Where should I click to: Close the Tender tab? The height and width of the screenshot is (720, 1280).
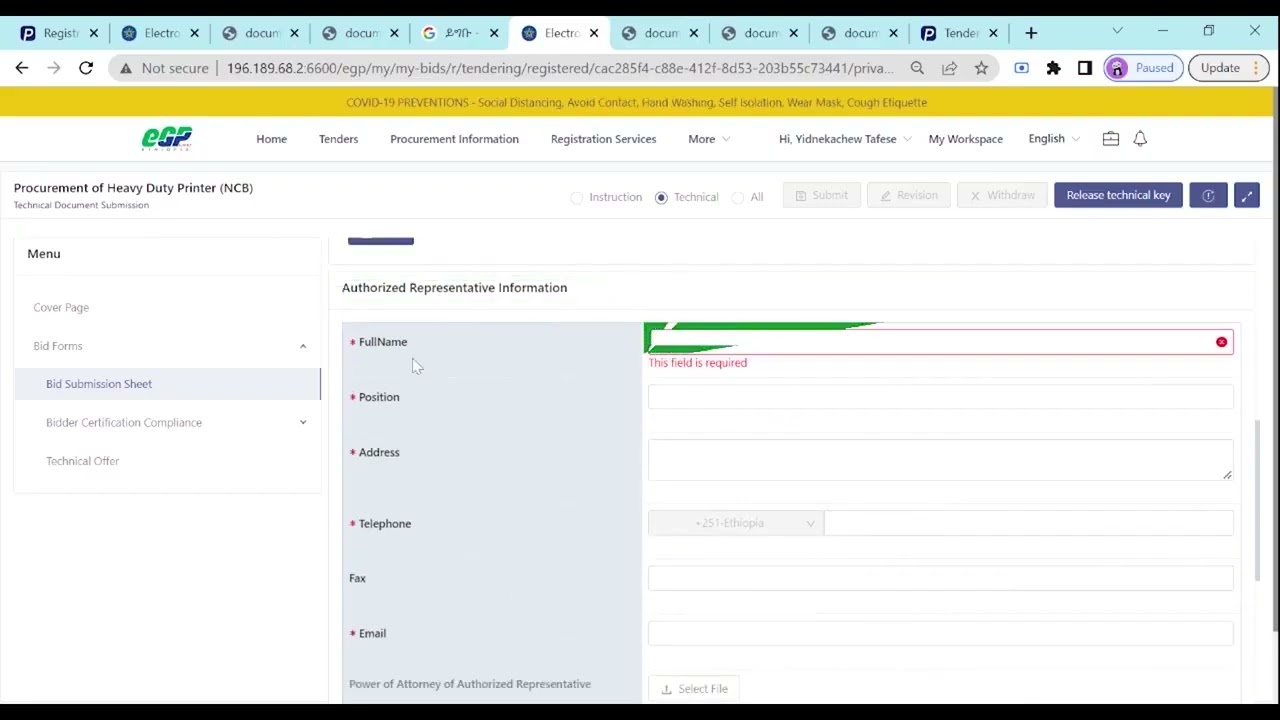[x=994, y=33]
